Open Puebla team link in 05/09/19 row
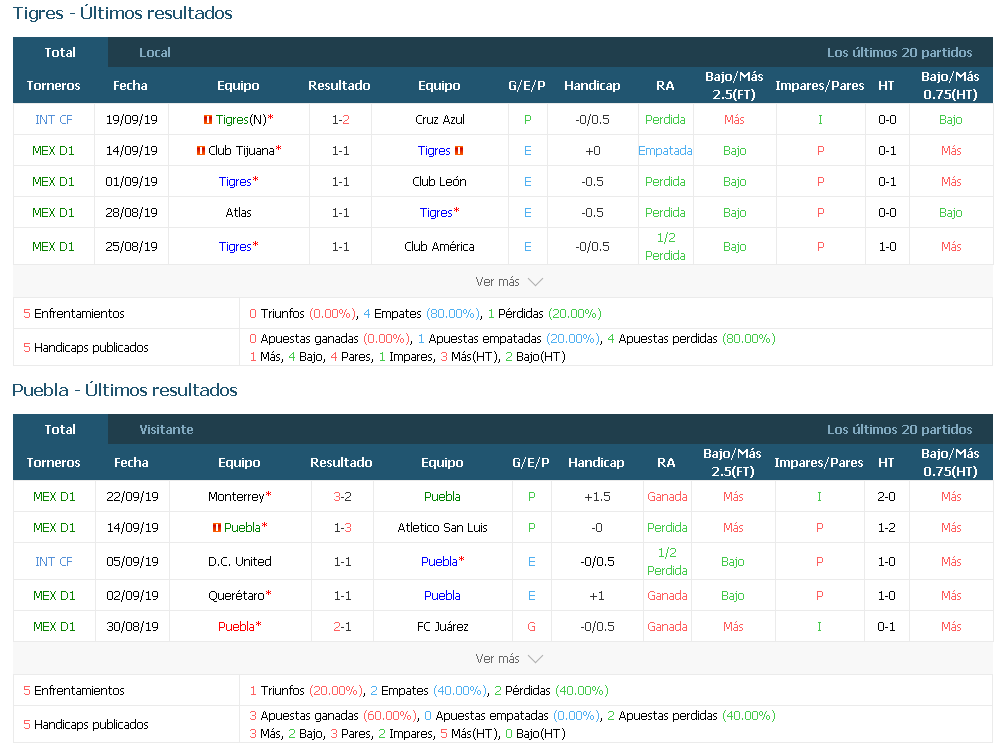 439,562
